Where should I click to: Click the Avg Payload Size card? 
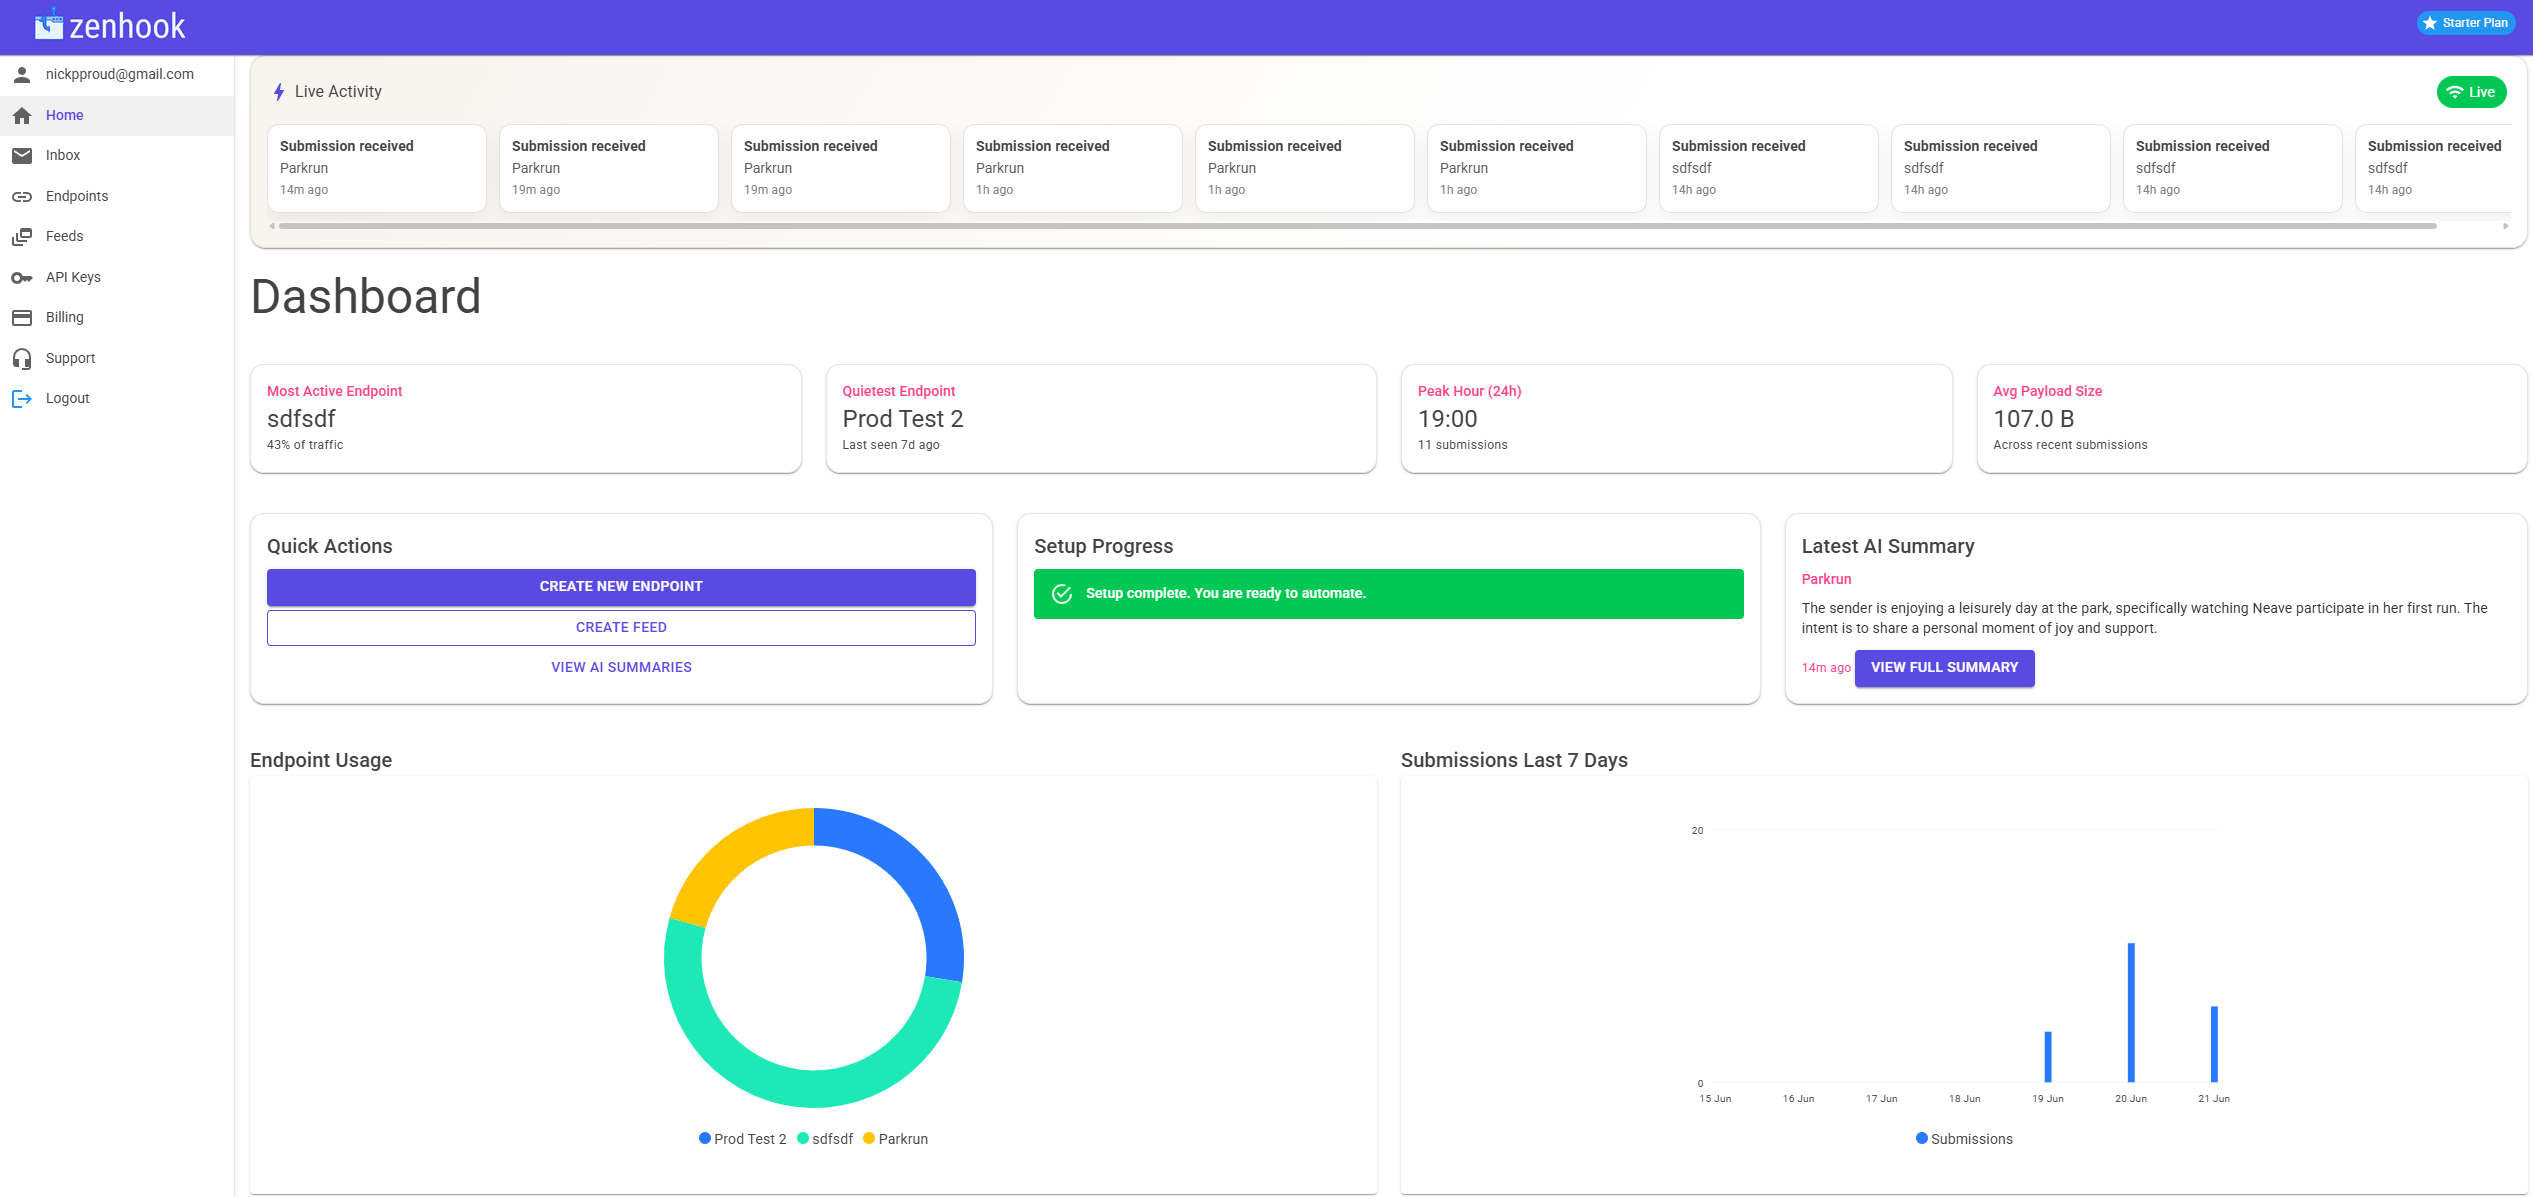(x=2252, y=418)
